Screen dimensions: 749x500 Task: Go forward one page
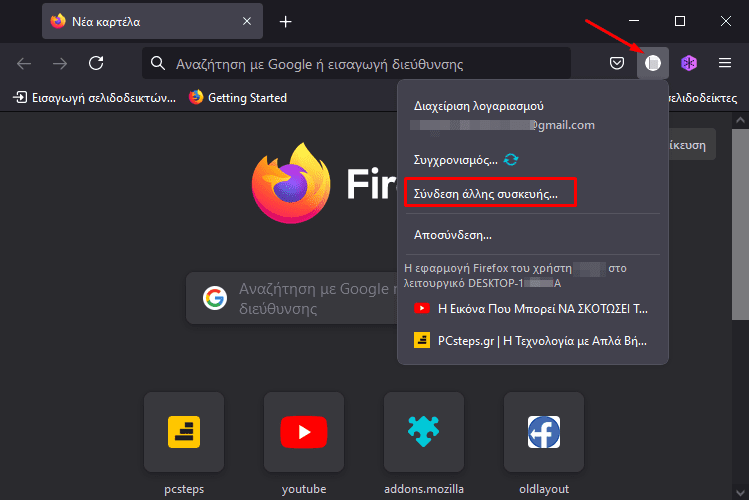(60, 64)
